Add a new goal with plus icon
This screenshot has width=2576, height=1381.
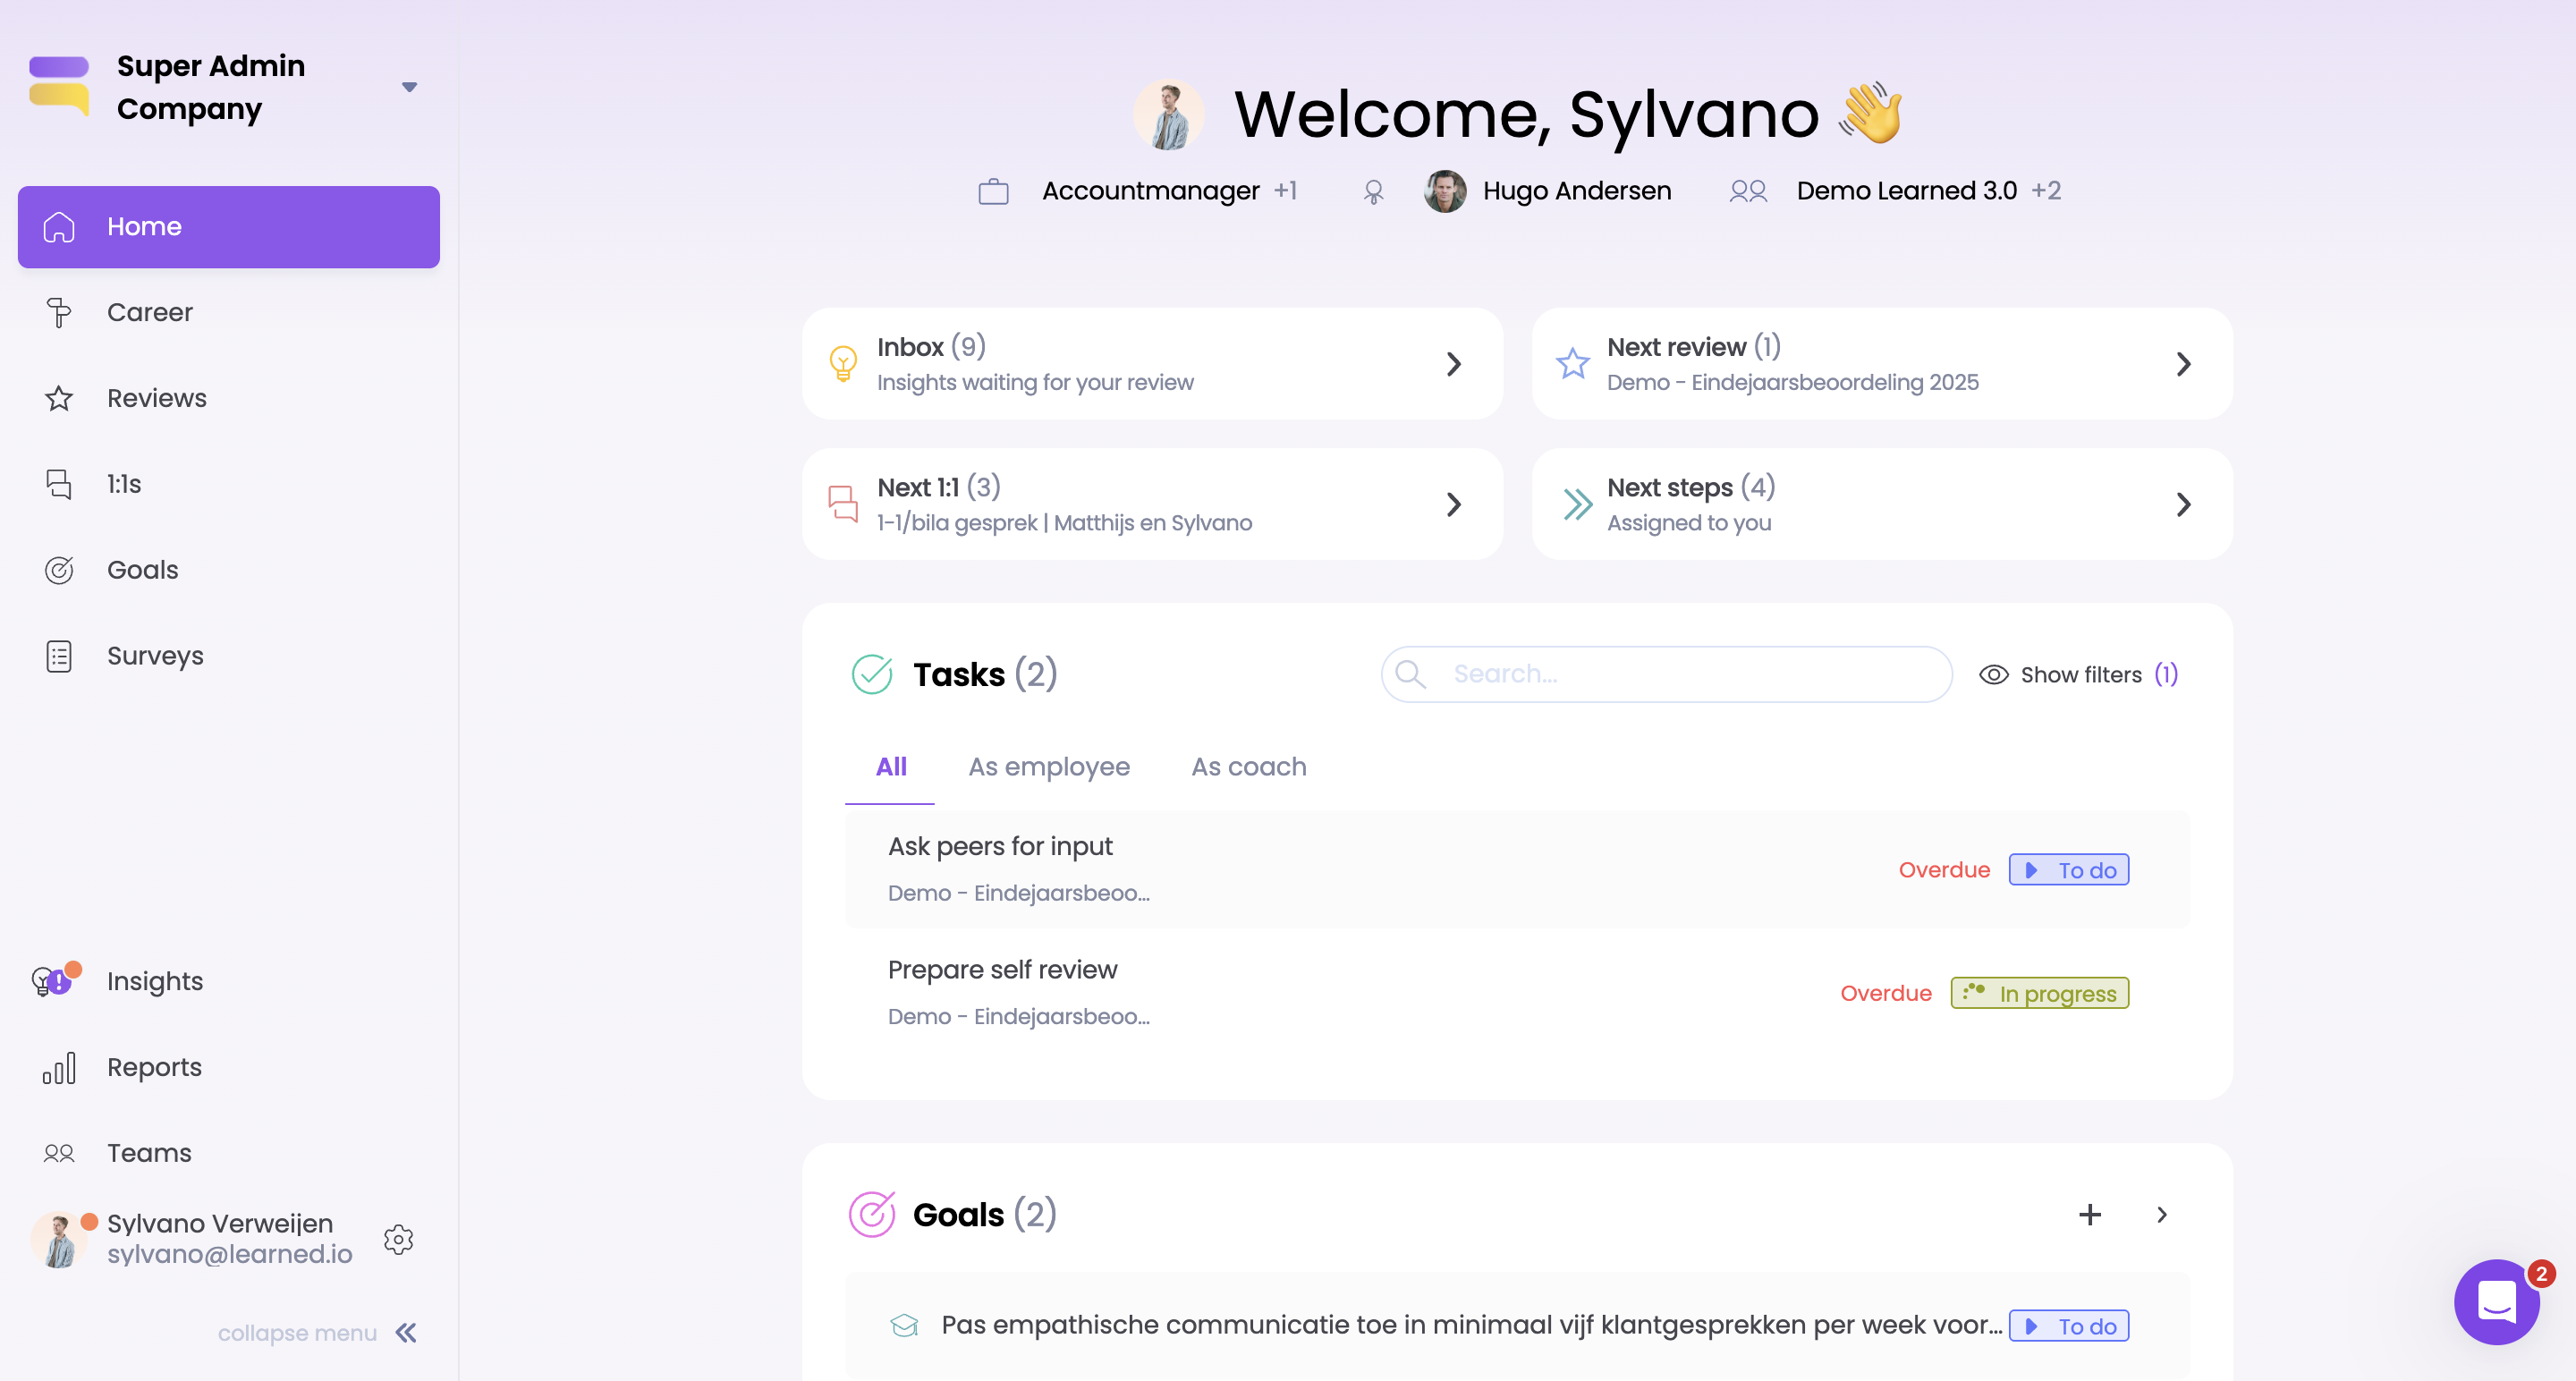(2089, 1214)
